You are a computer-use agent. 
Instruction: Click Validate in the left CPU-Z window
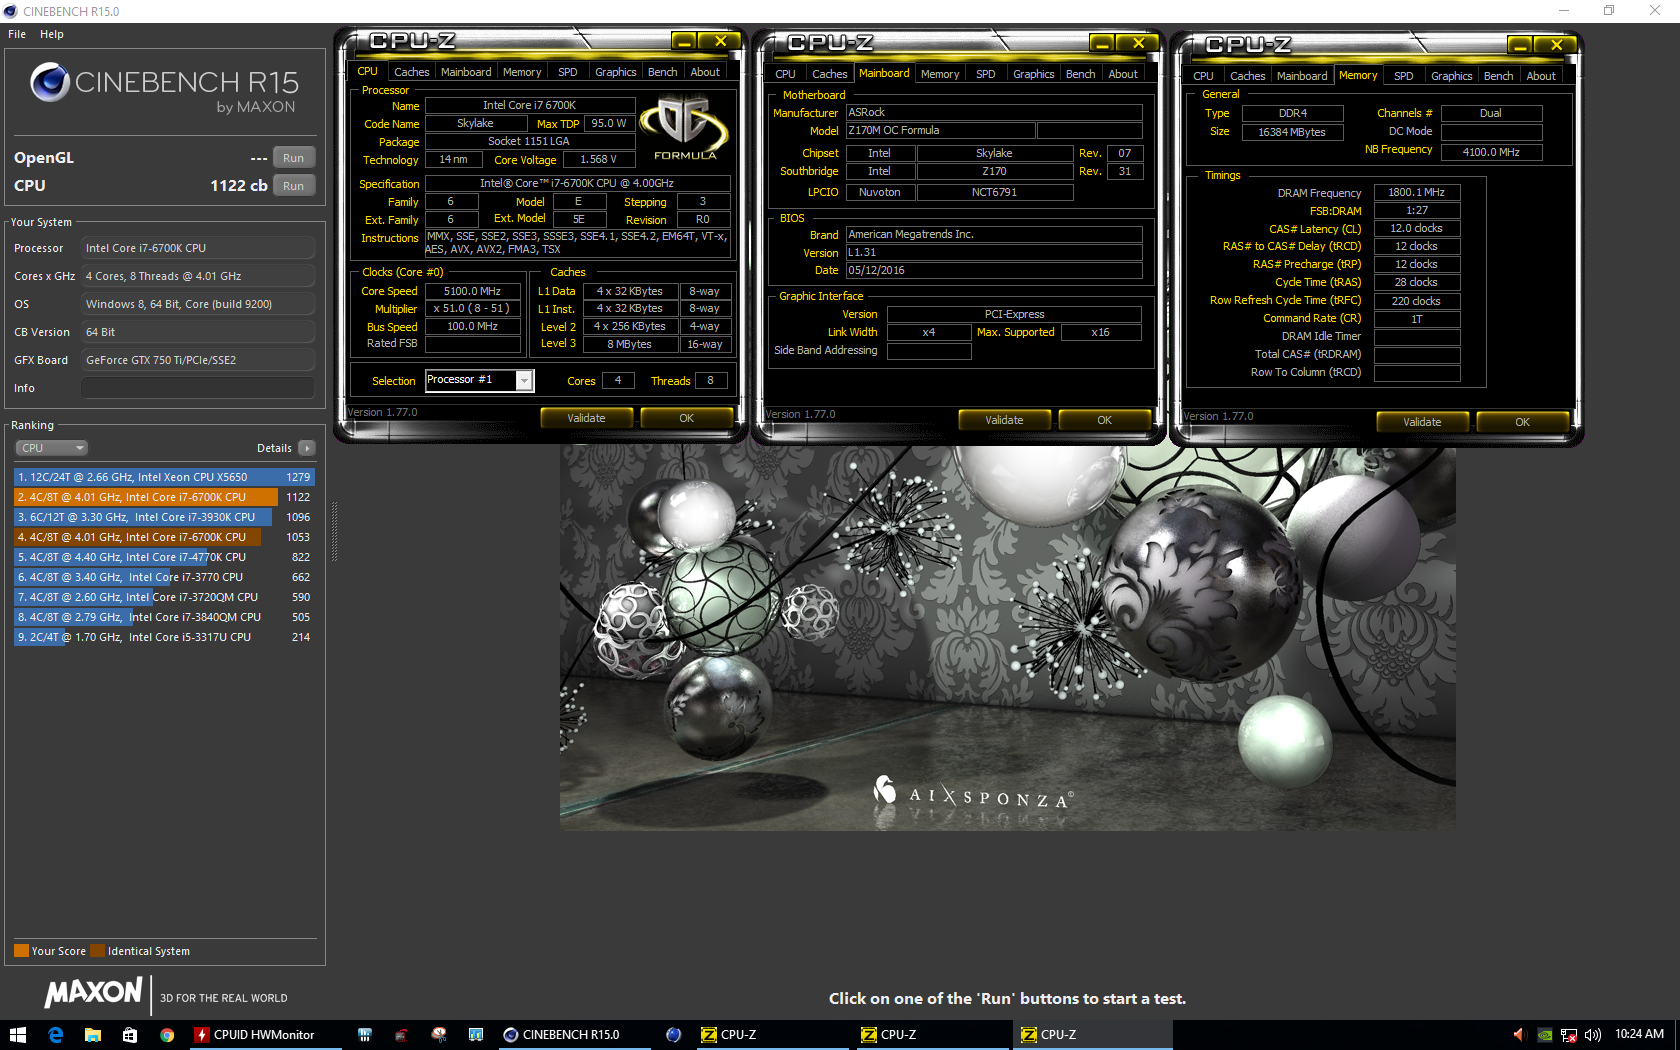586,418
